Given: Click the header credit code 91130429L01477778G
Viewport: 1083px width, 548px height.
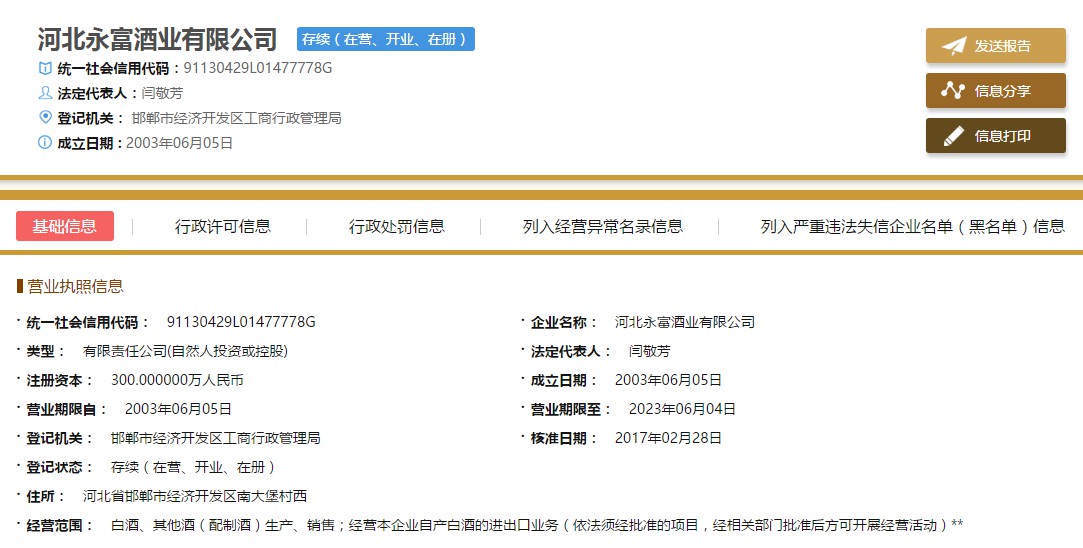Looking at the screenshot, I should (x=258, y=68).
